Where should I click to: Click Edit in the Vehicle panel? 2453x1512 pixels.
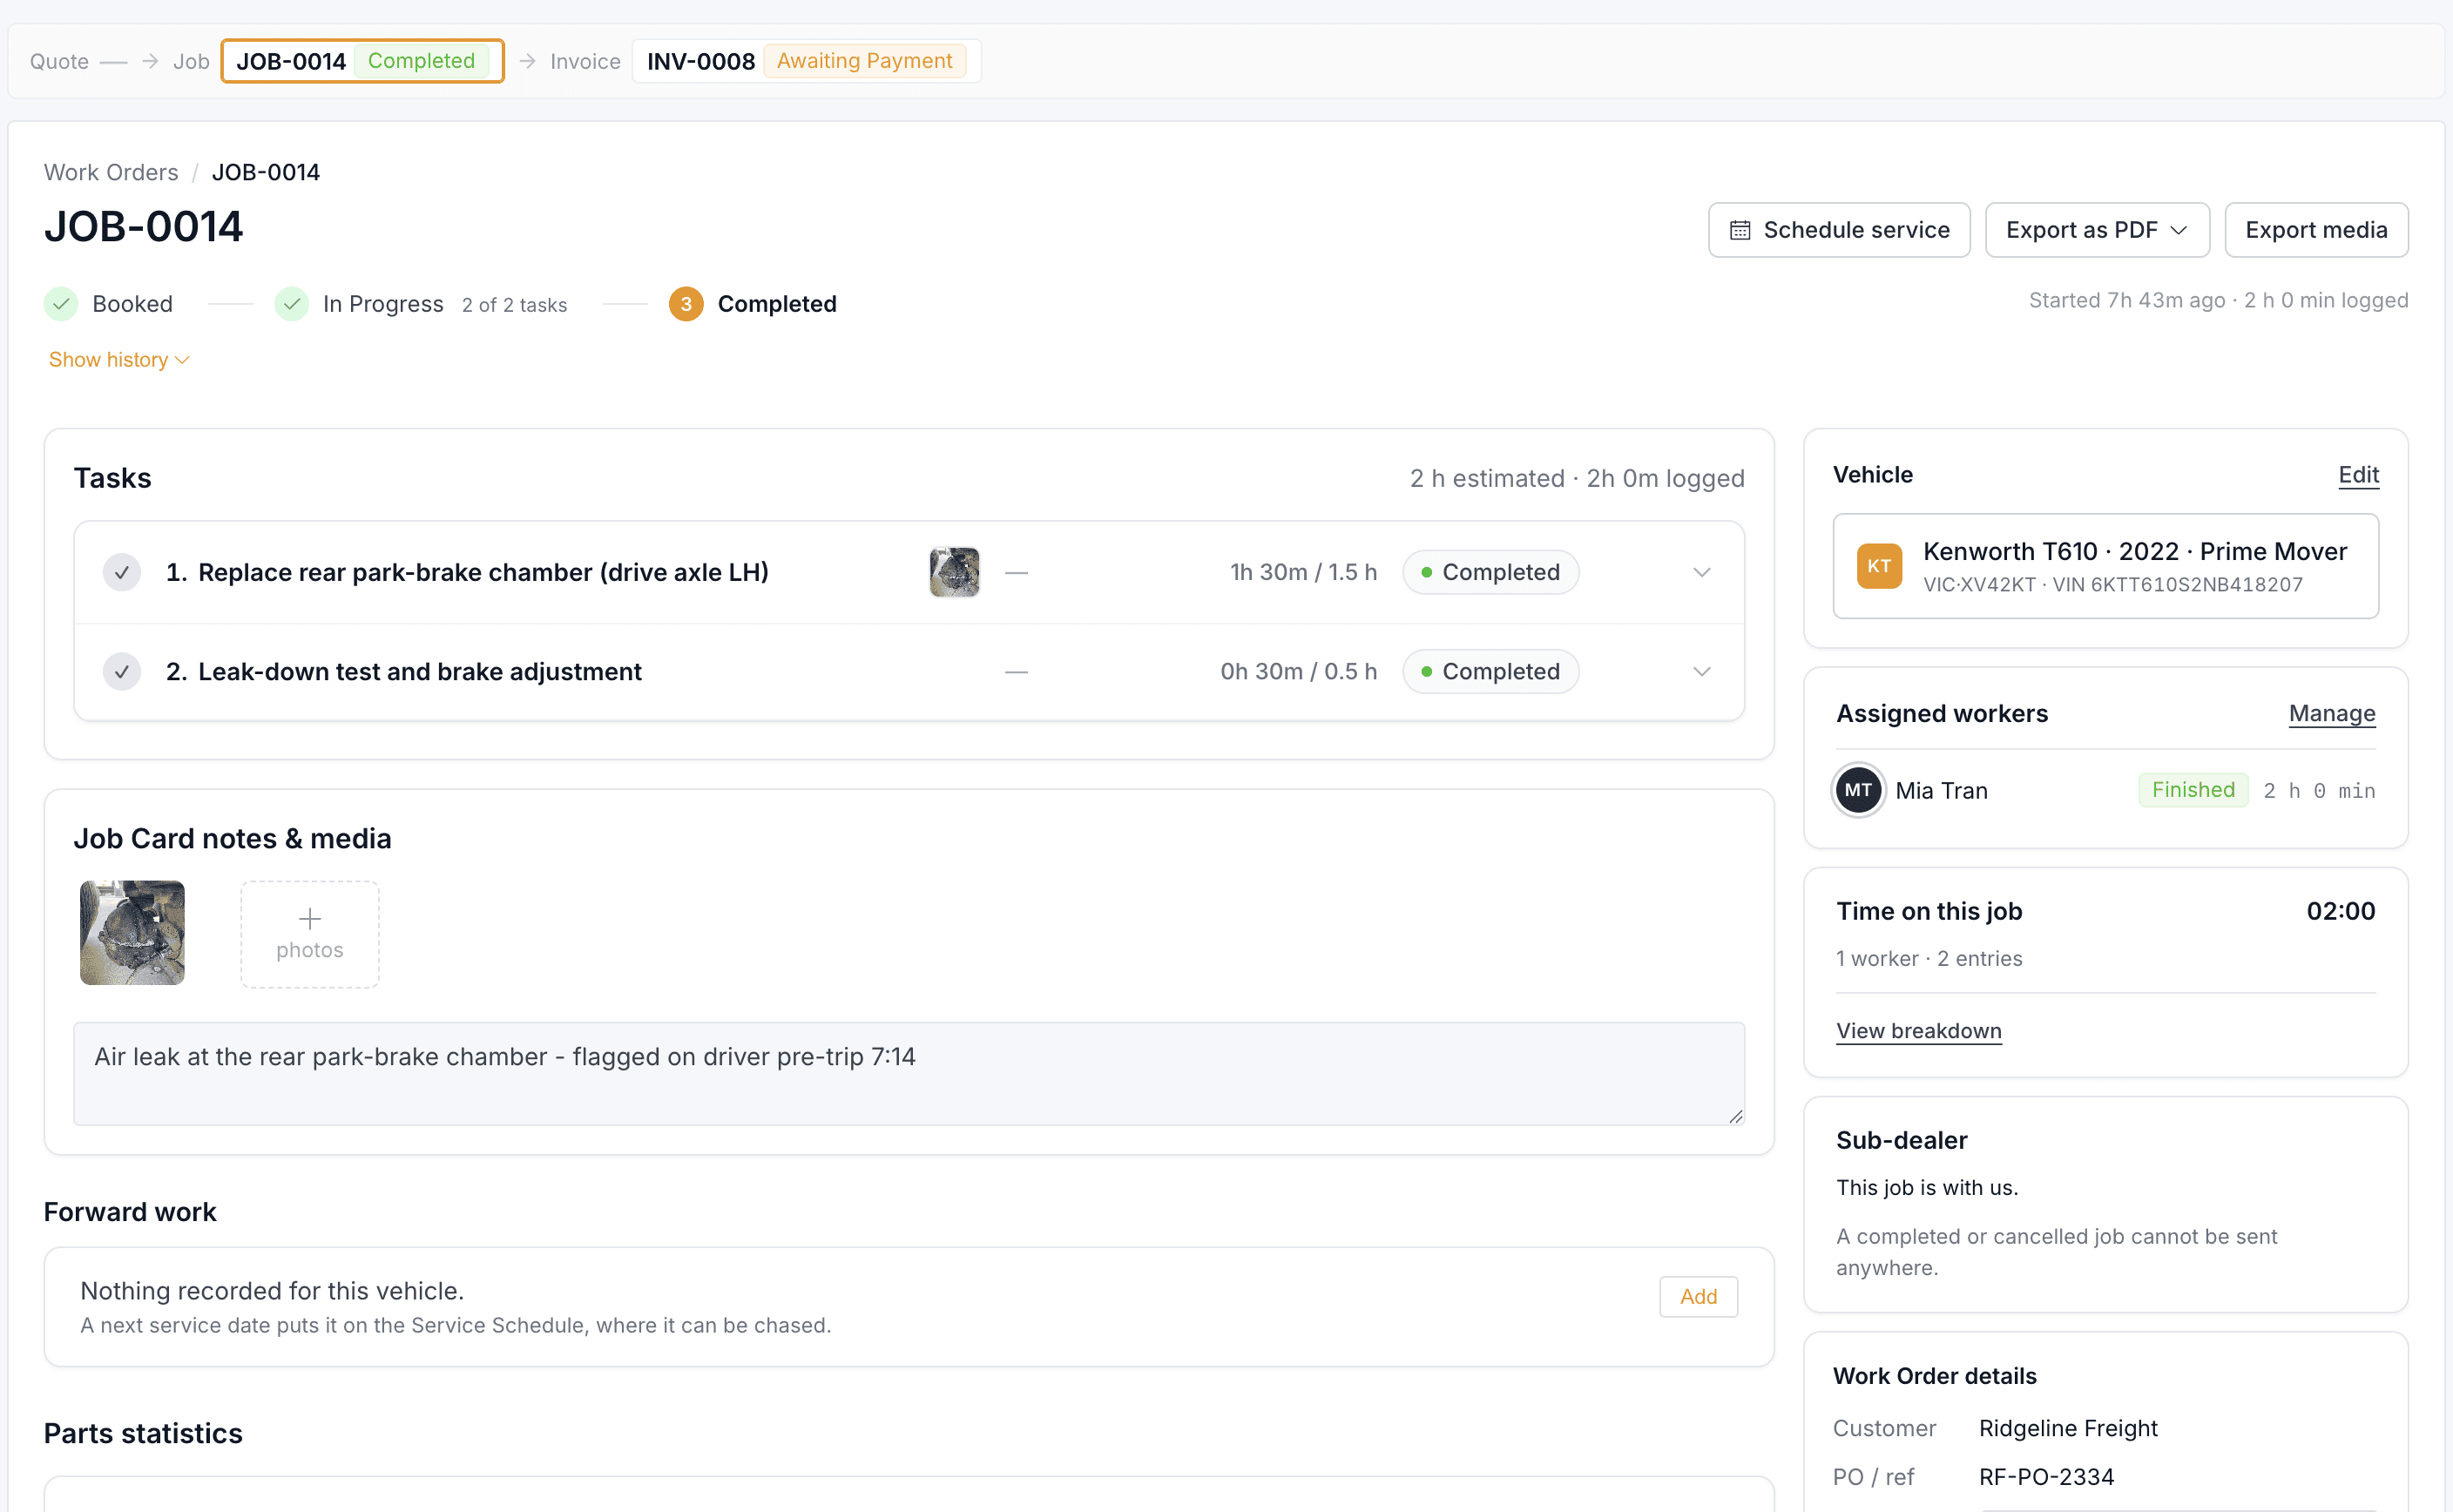(2358, 475)
